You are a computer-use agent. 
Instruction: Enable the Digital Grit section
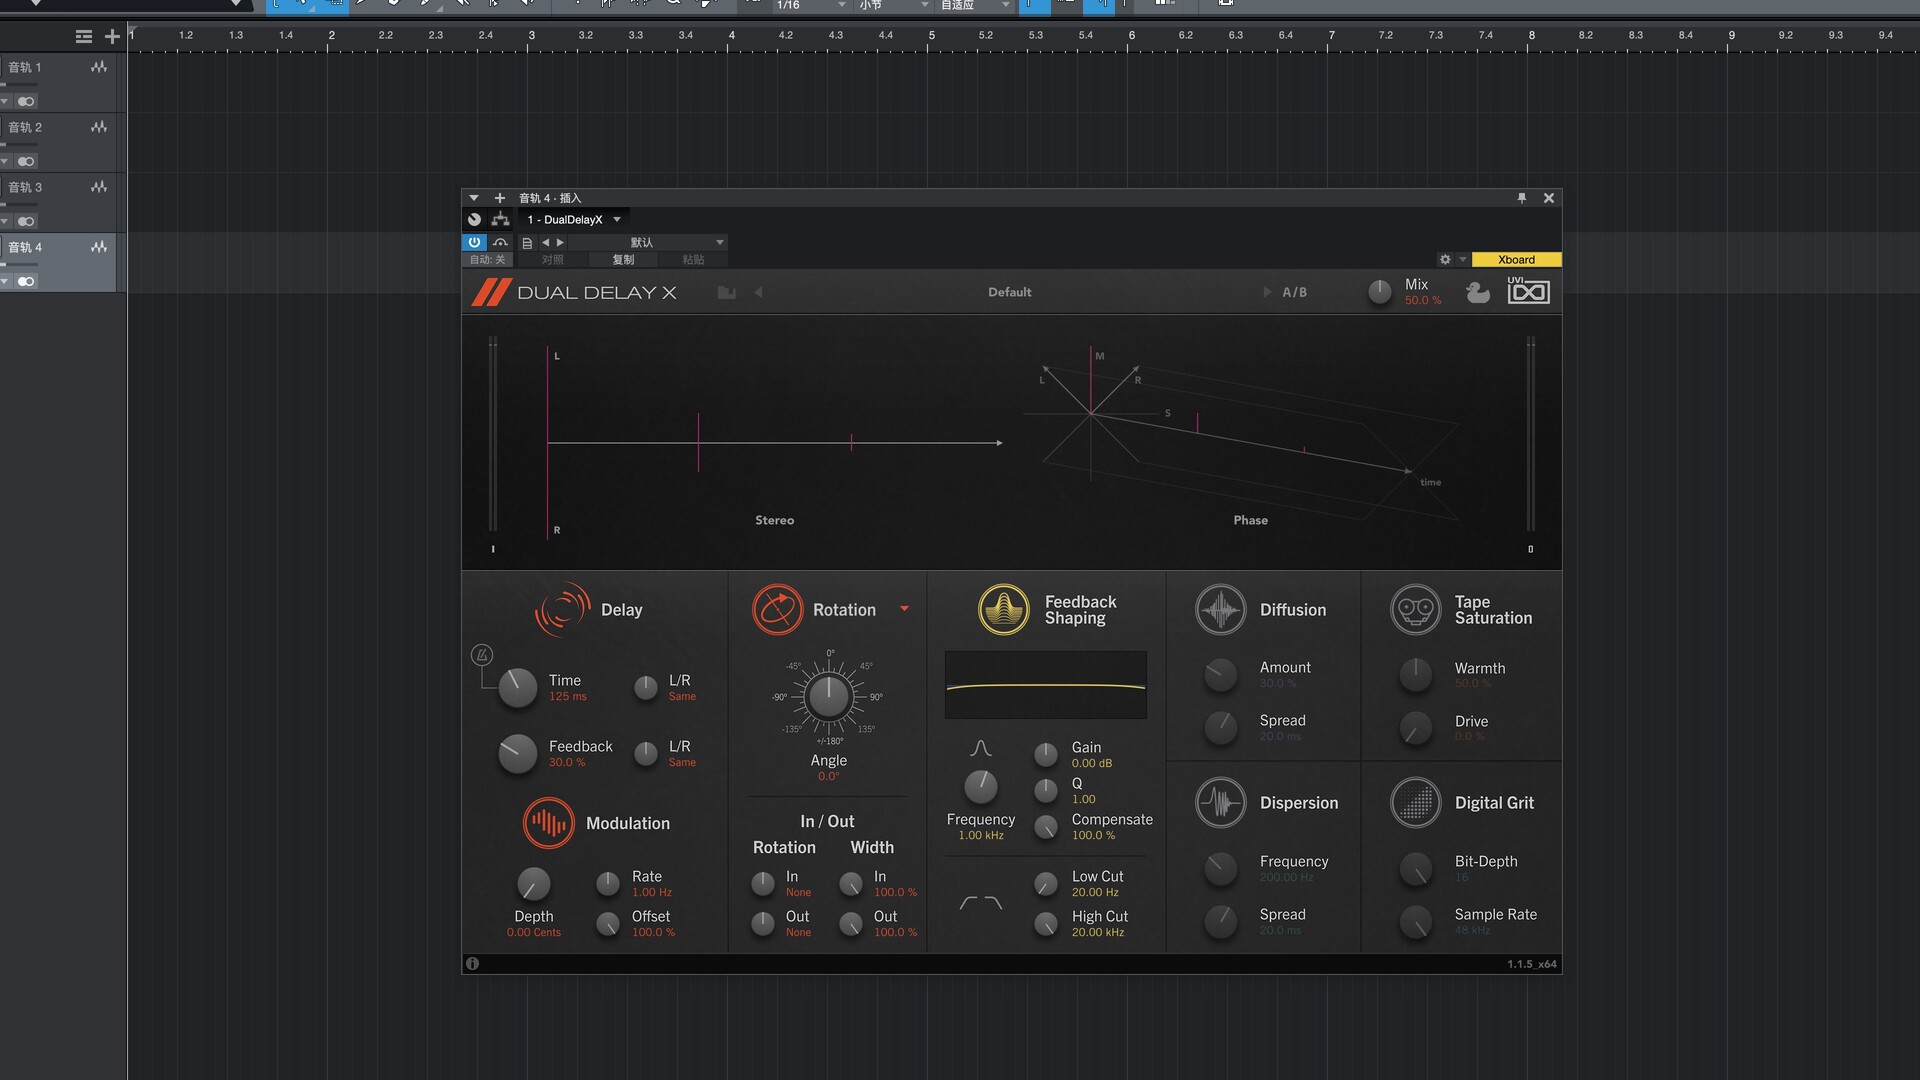1416,803
